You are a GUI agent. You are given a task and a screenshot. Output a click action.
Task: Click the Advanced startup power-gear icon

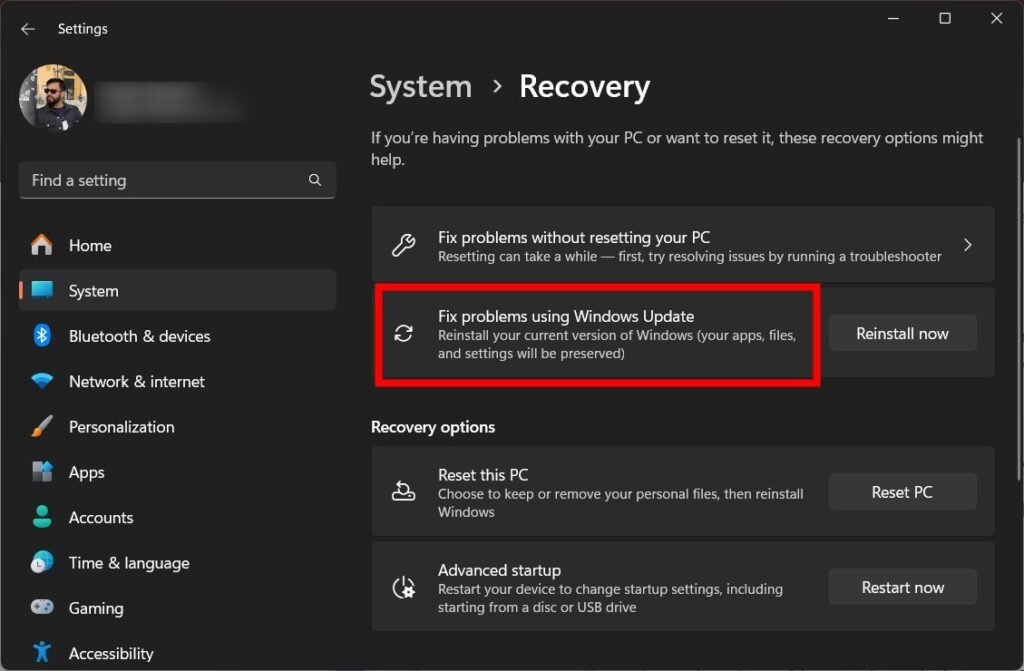coord(404,587)
